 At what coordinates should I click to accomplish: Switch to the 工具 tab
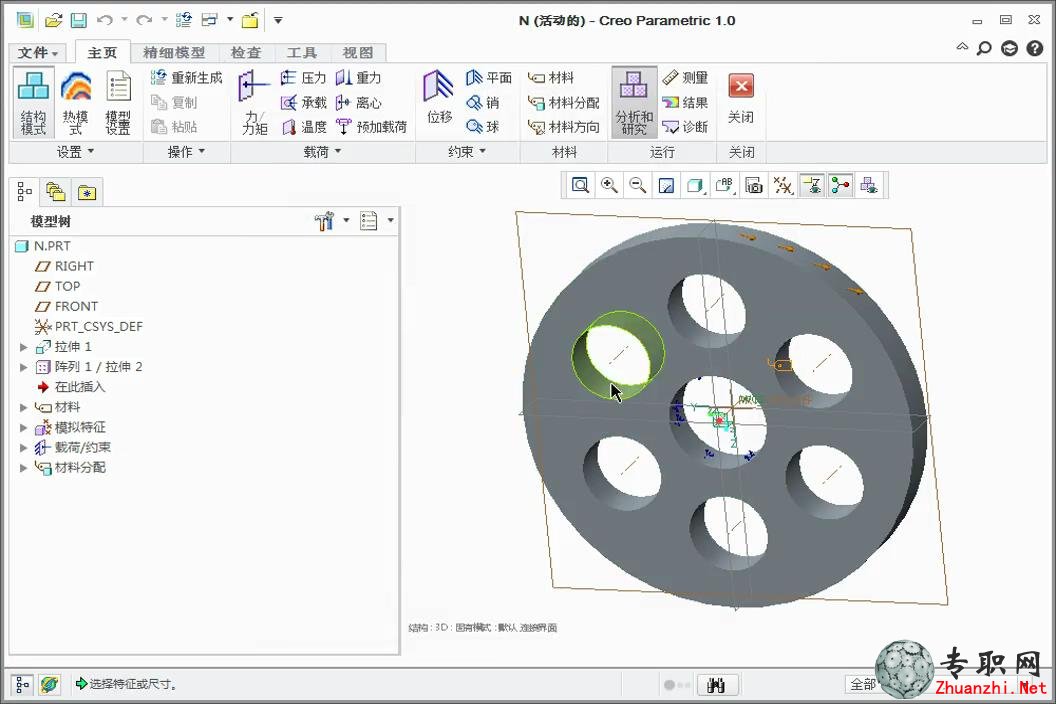click(x=301, y=53)
